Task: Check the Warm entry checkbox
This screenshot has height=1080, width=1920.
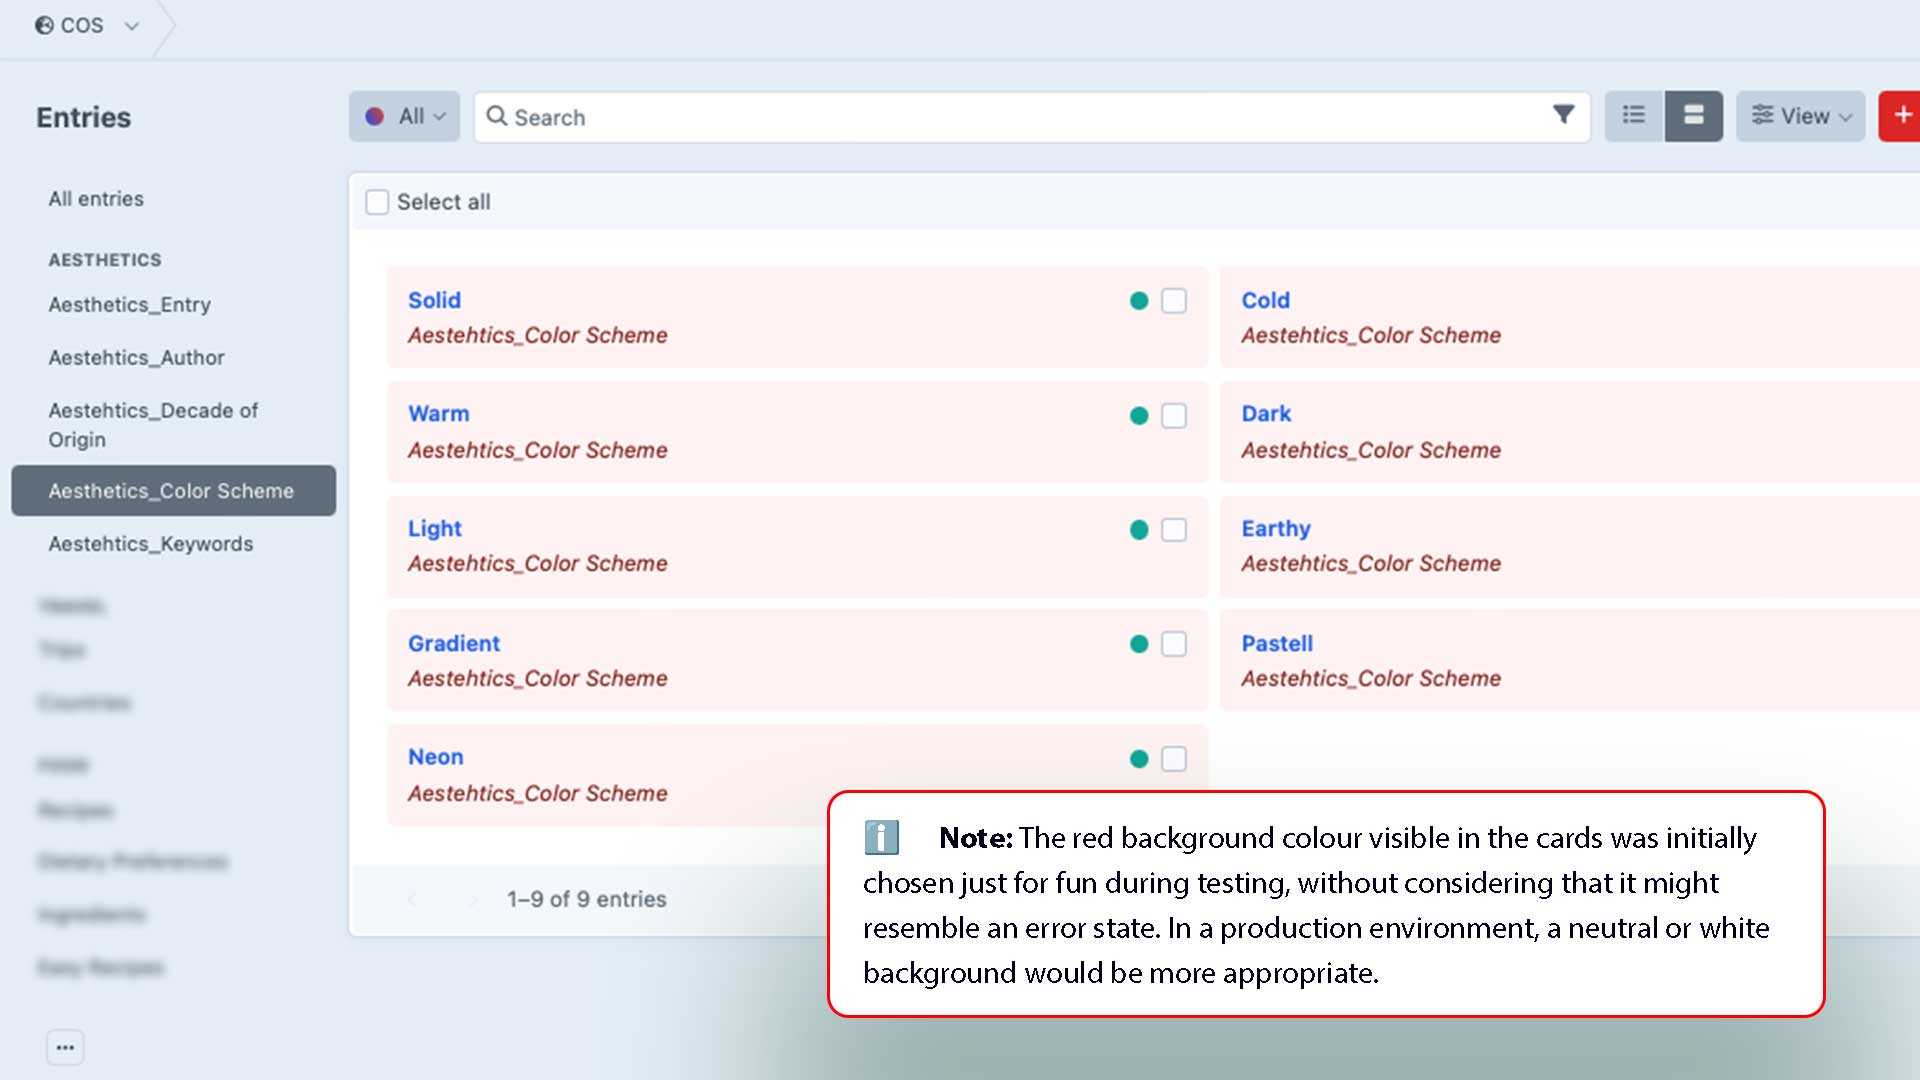Action: (1174, 416)
